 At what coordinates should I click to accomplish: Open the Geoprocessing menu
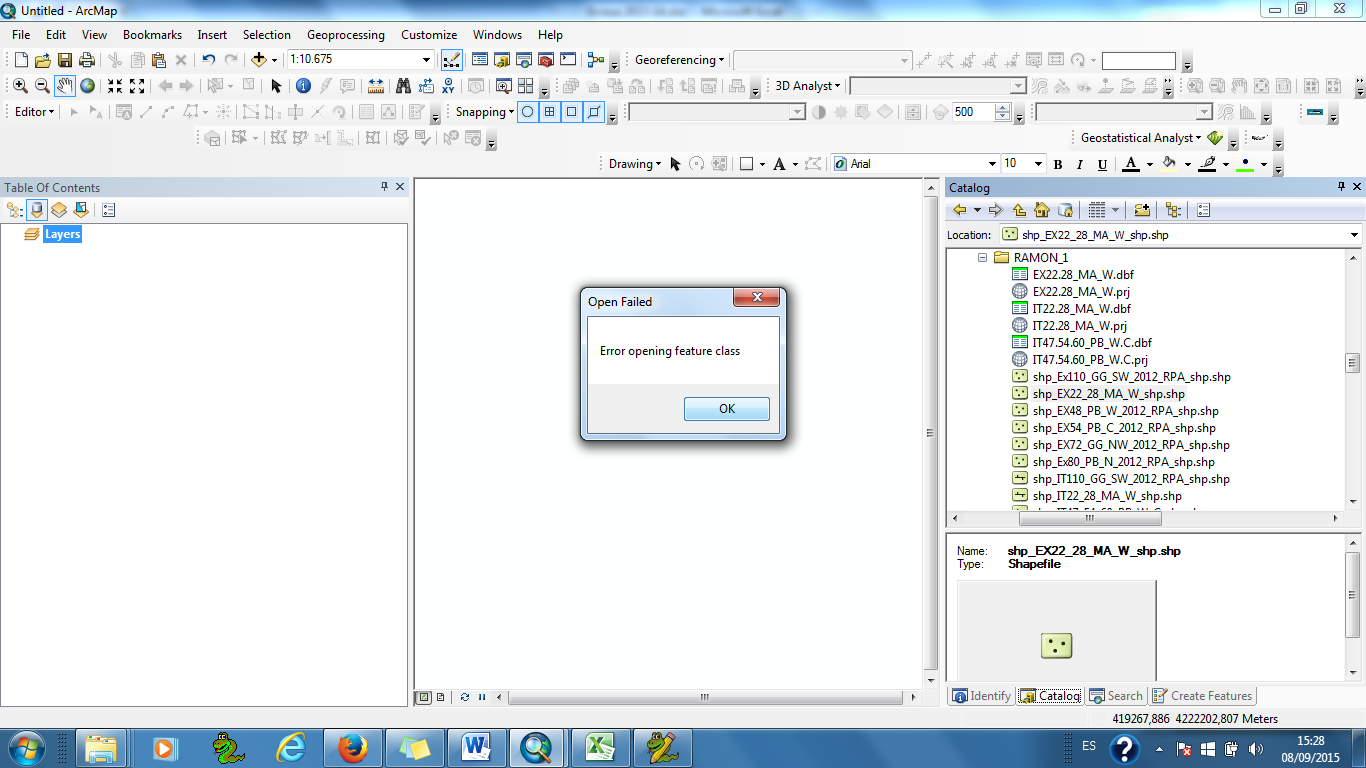[346, 34]
